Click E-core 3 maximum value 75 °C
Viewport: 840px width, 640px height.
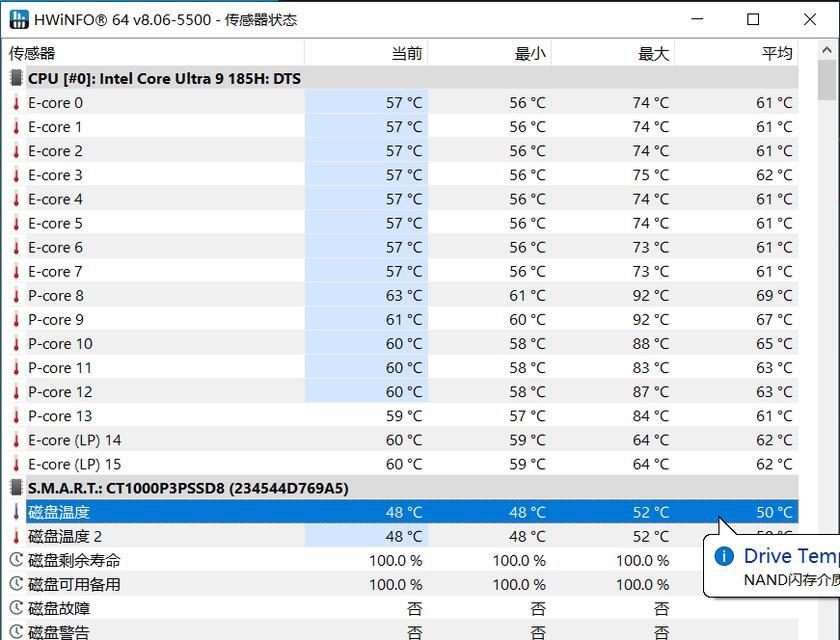pos(651,175)
